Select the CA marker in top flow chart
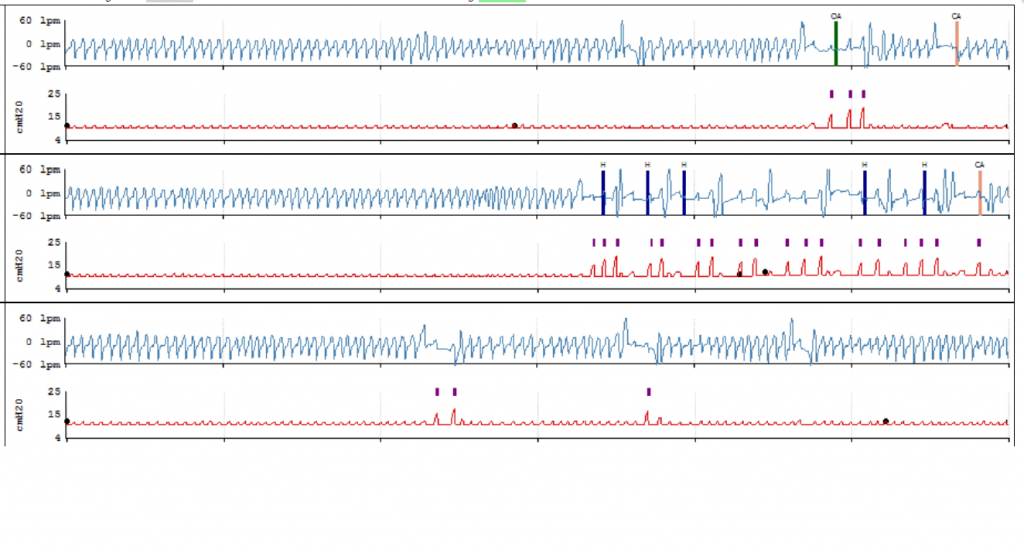The height and width of the screenshot is (556, 1024). 957,43
